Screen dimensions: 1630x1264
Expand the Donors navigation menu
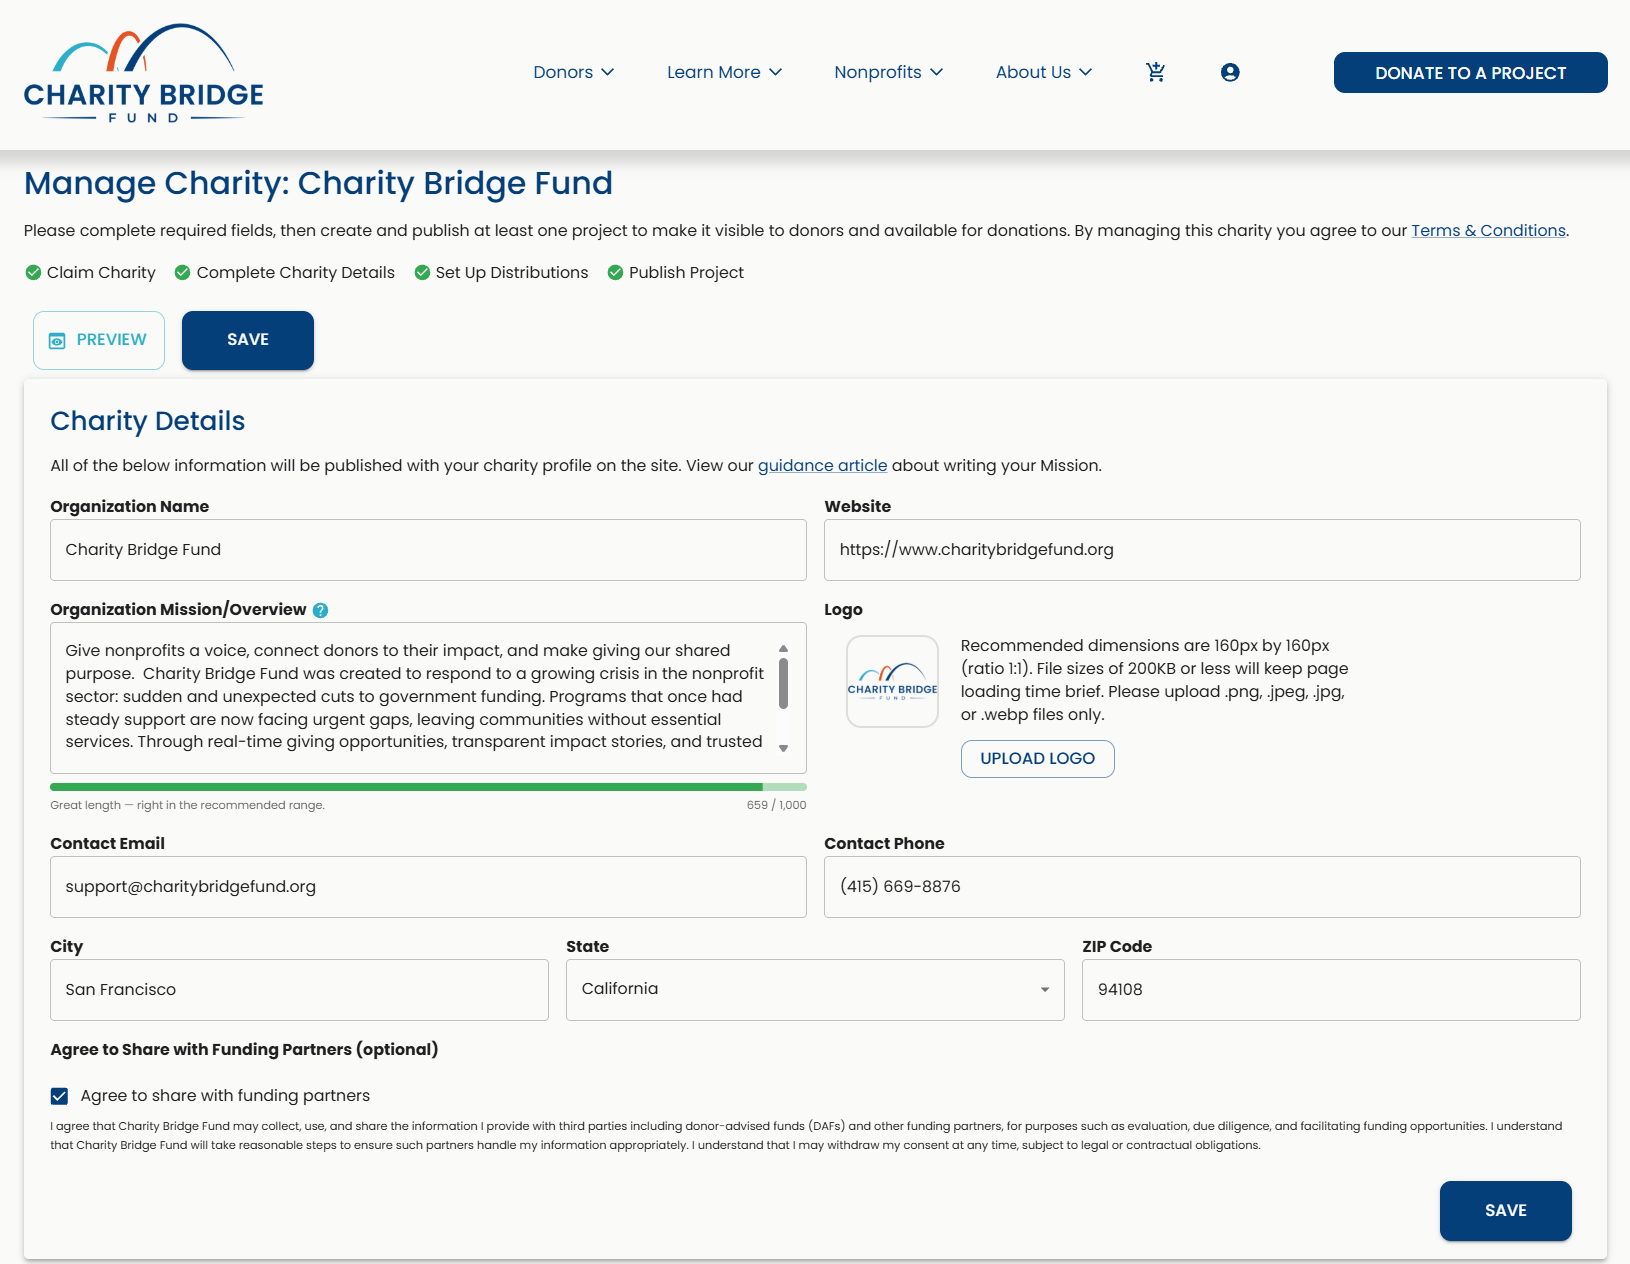(x=573, y=72)
